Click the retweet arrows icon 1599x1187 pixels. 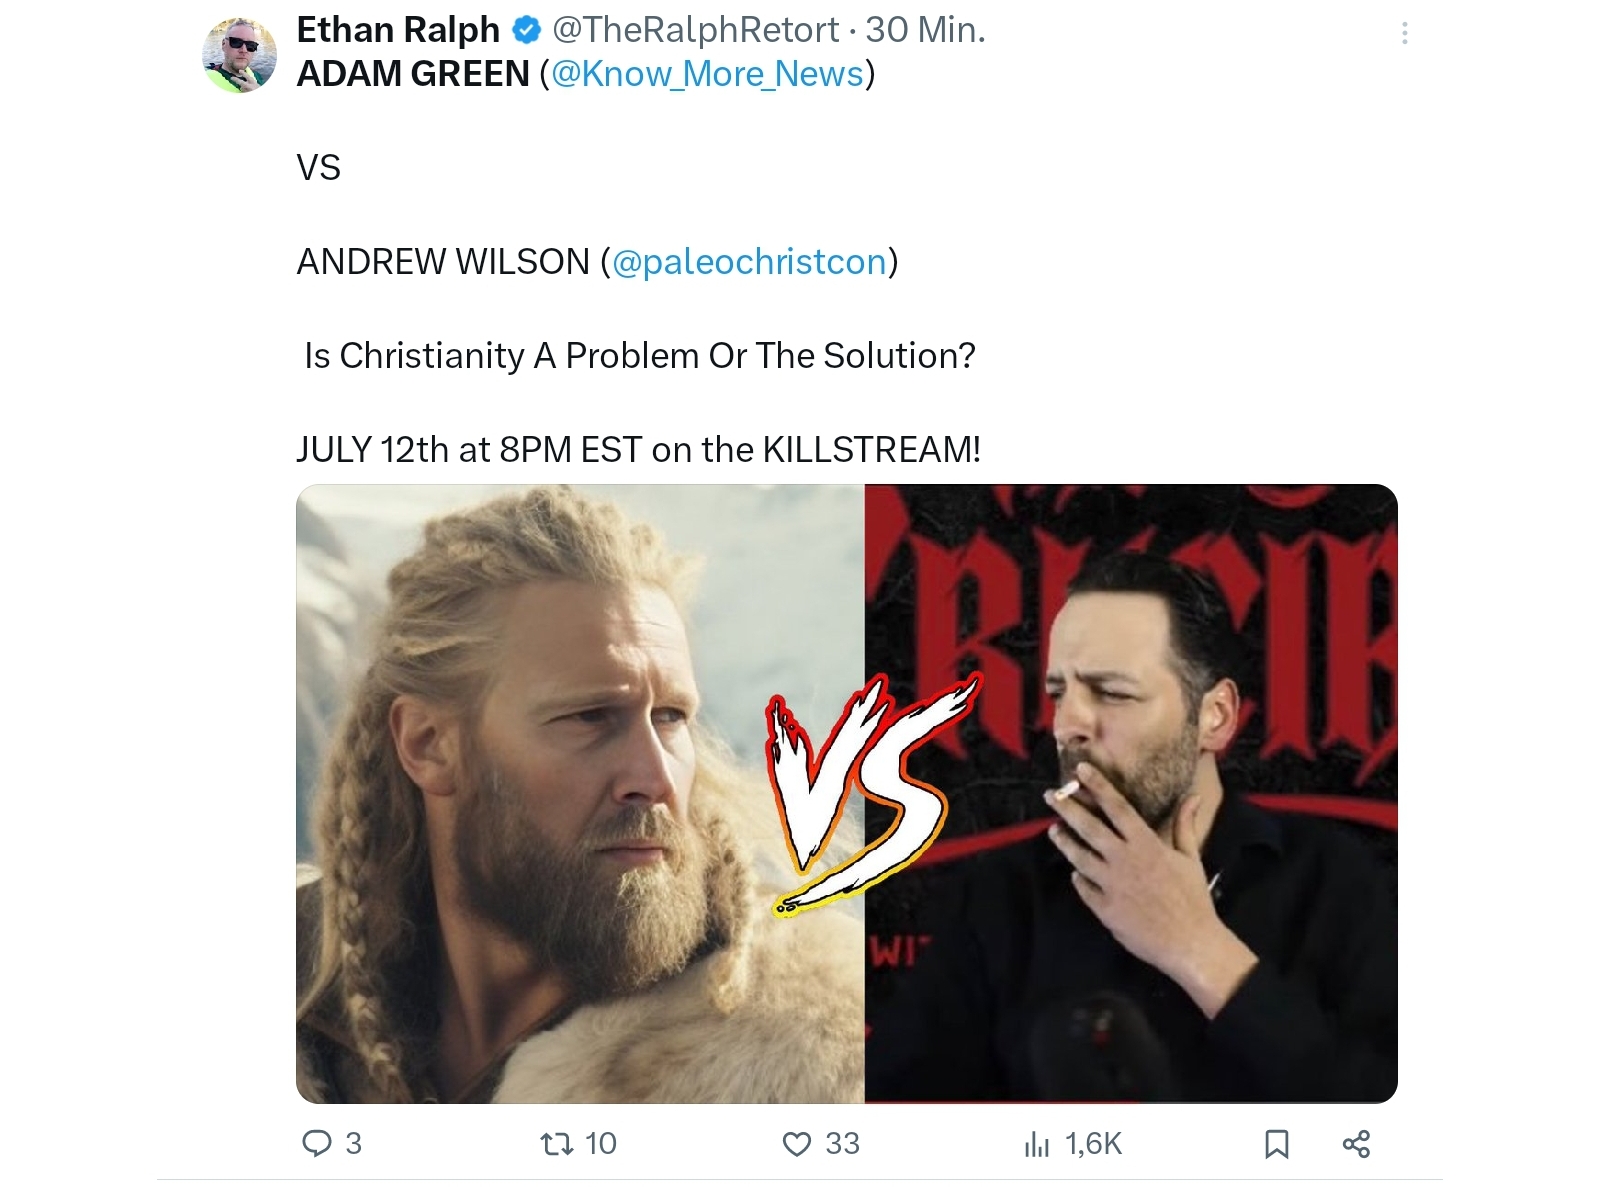pyautogui.click(x=556, y=1143)
